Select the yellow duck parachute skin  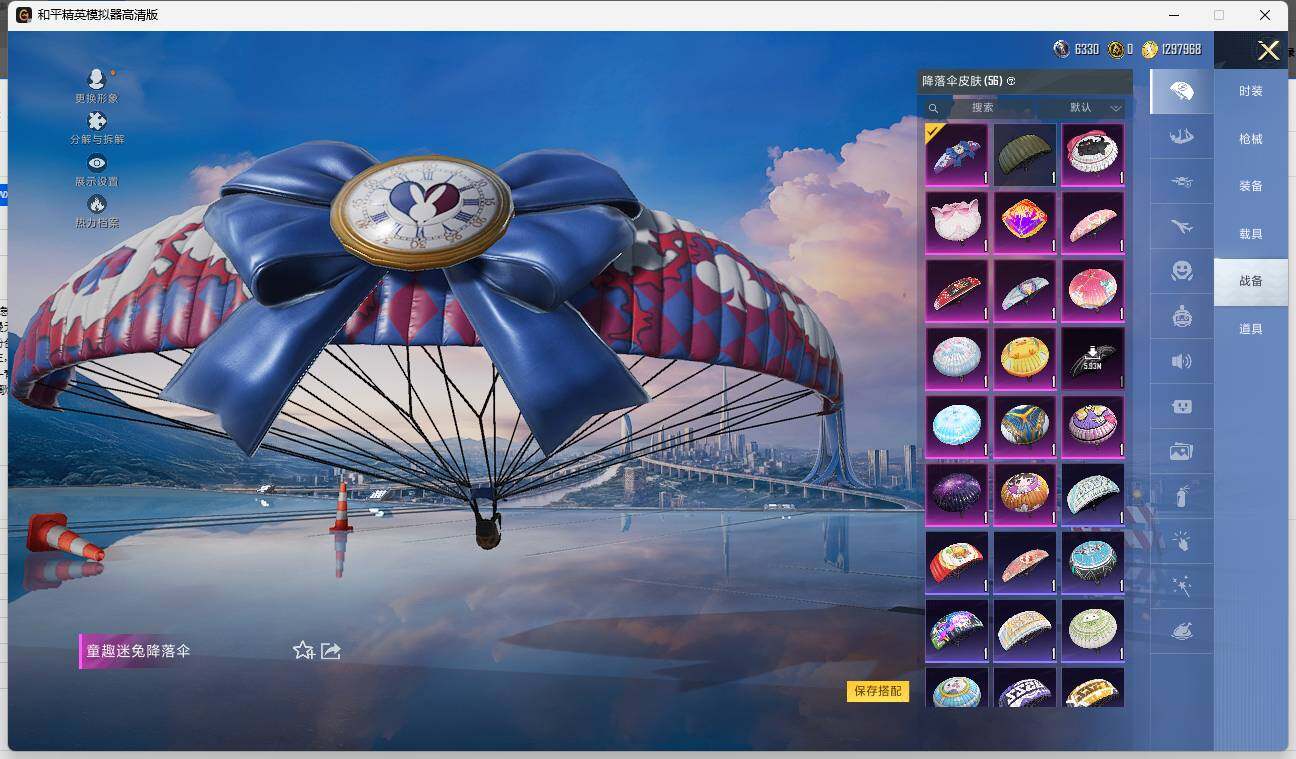tap(1025, 359)
